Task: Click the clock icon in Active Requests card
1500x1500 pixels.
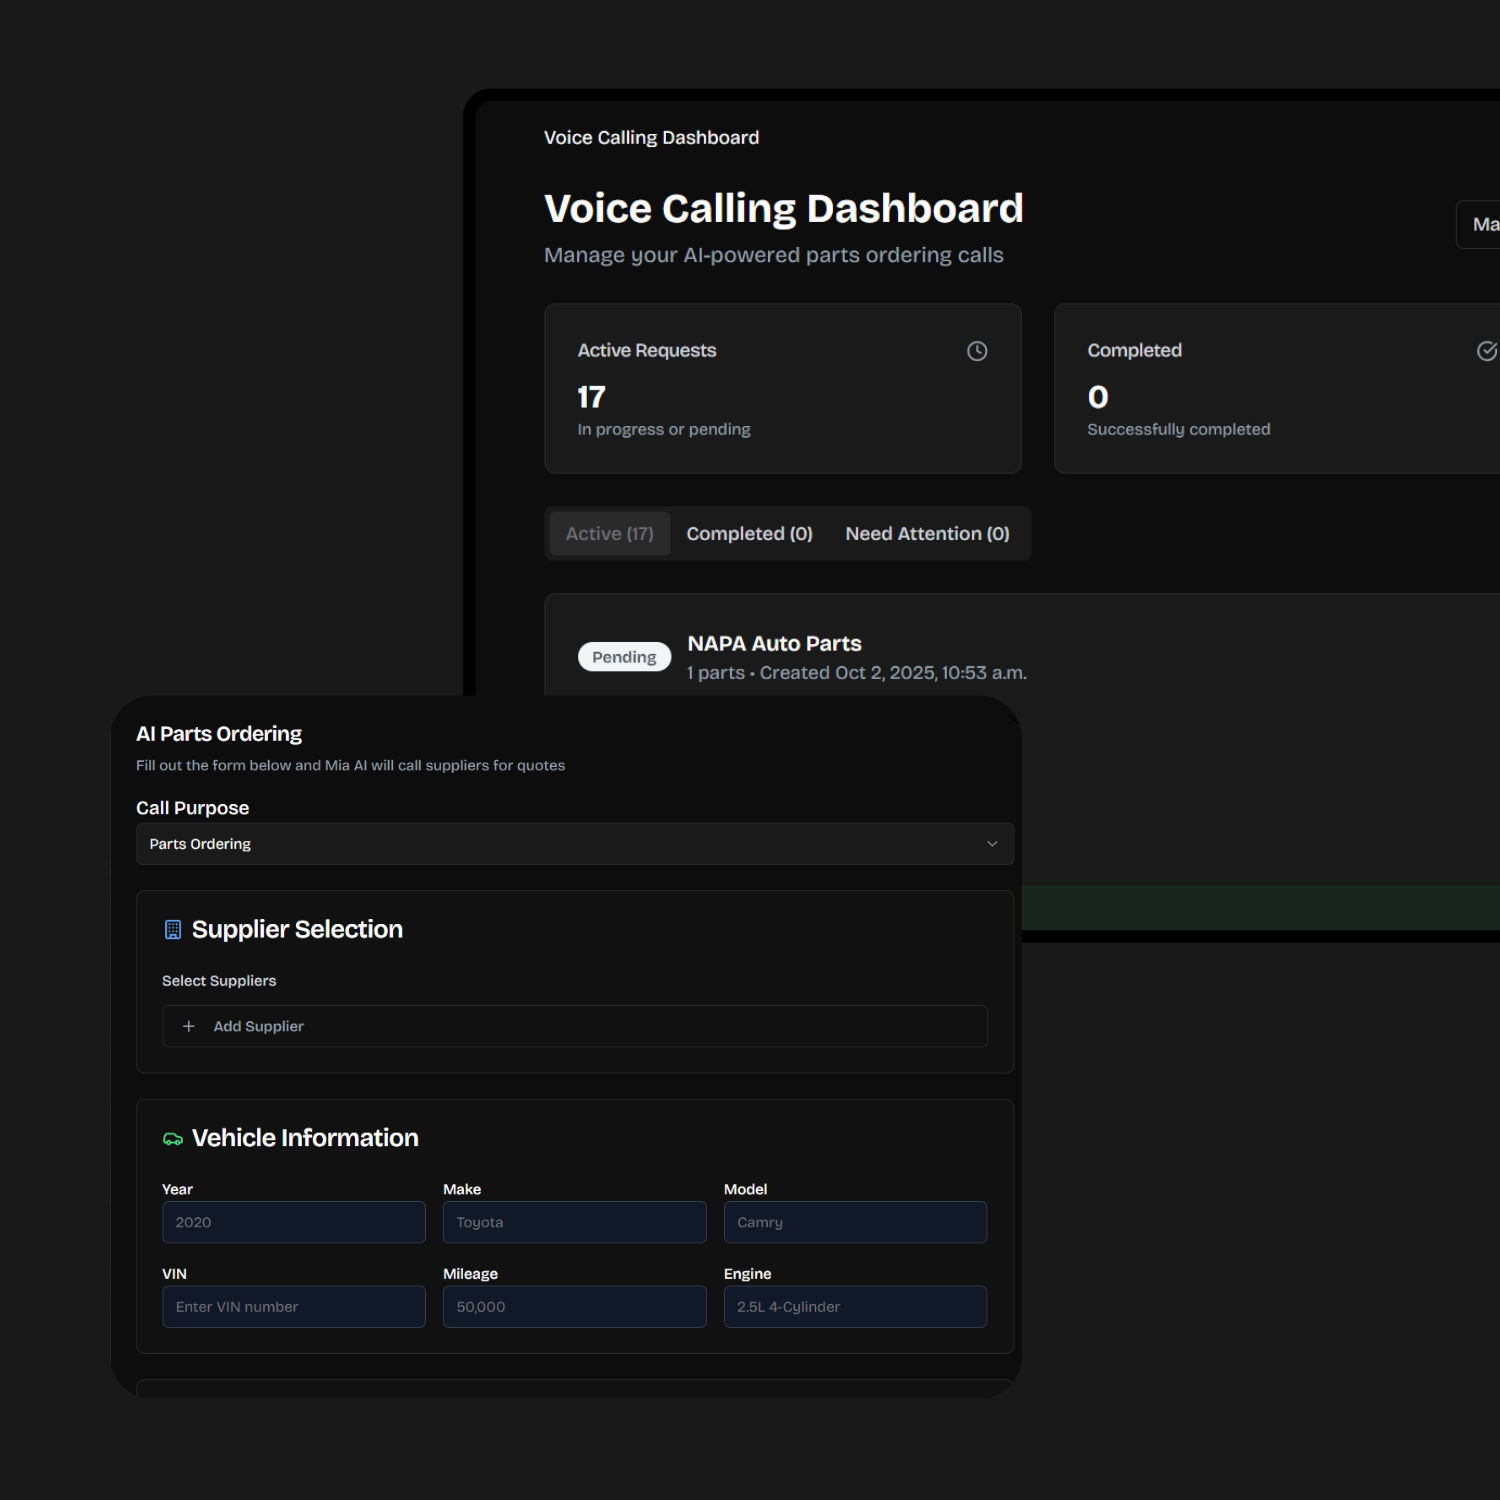Action: coord(977,351)
